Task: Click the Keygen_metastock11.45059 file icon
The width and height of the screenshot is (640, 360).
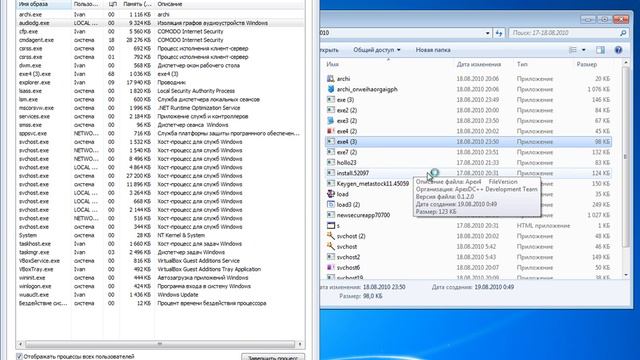Action: click(331, 184)
